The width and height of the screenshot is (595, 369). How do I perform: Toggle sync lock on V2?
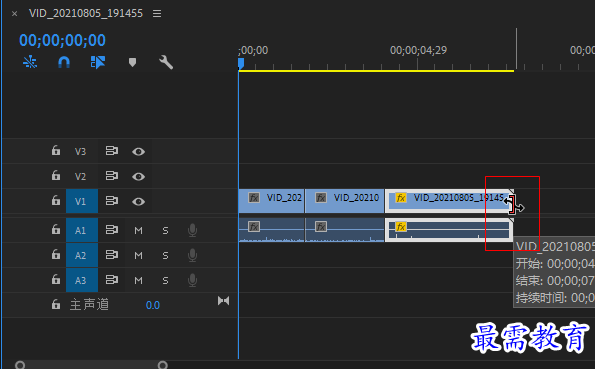coord(112,176)
